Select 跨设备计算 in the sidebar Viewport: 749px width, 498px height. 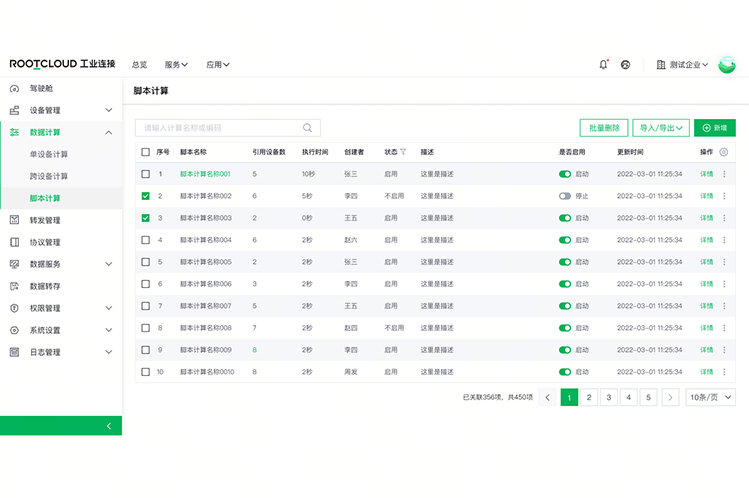tap(49, 176)
